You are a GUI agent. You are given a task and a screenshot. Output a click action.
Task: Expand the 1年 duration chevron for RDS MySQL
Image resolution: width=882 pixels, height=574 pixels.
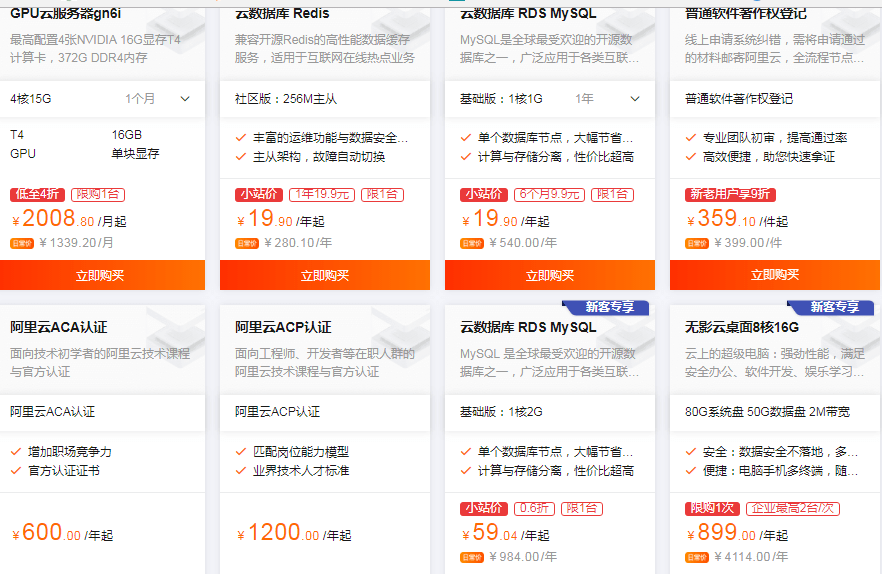point(635,99)
